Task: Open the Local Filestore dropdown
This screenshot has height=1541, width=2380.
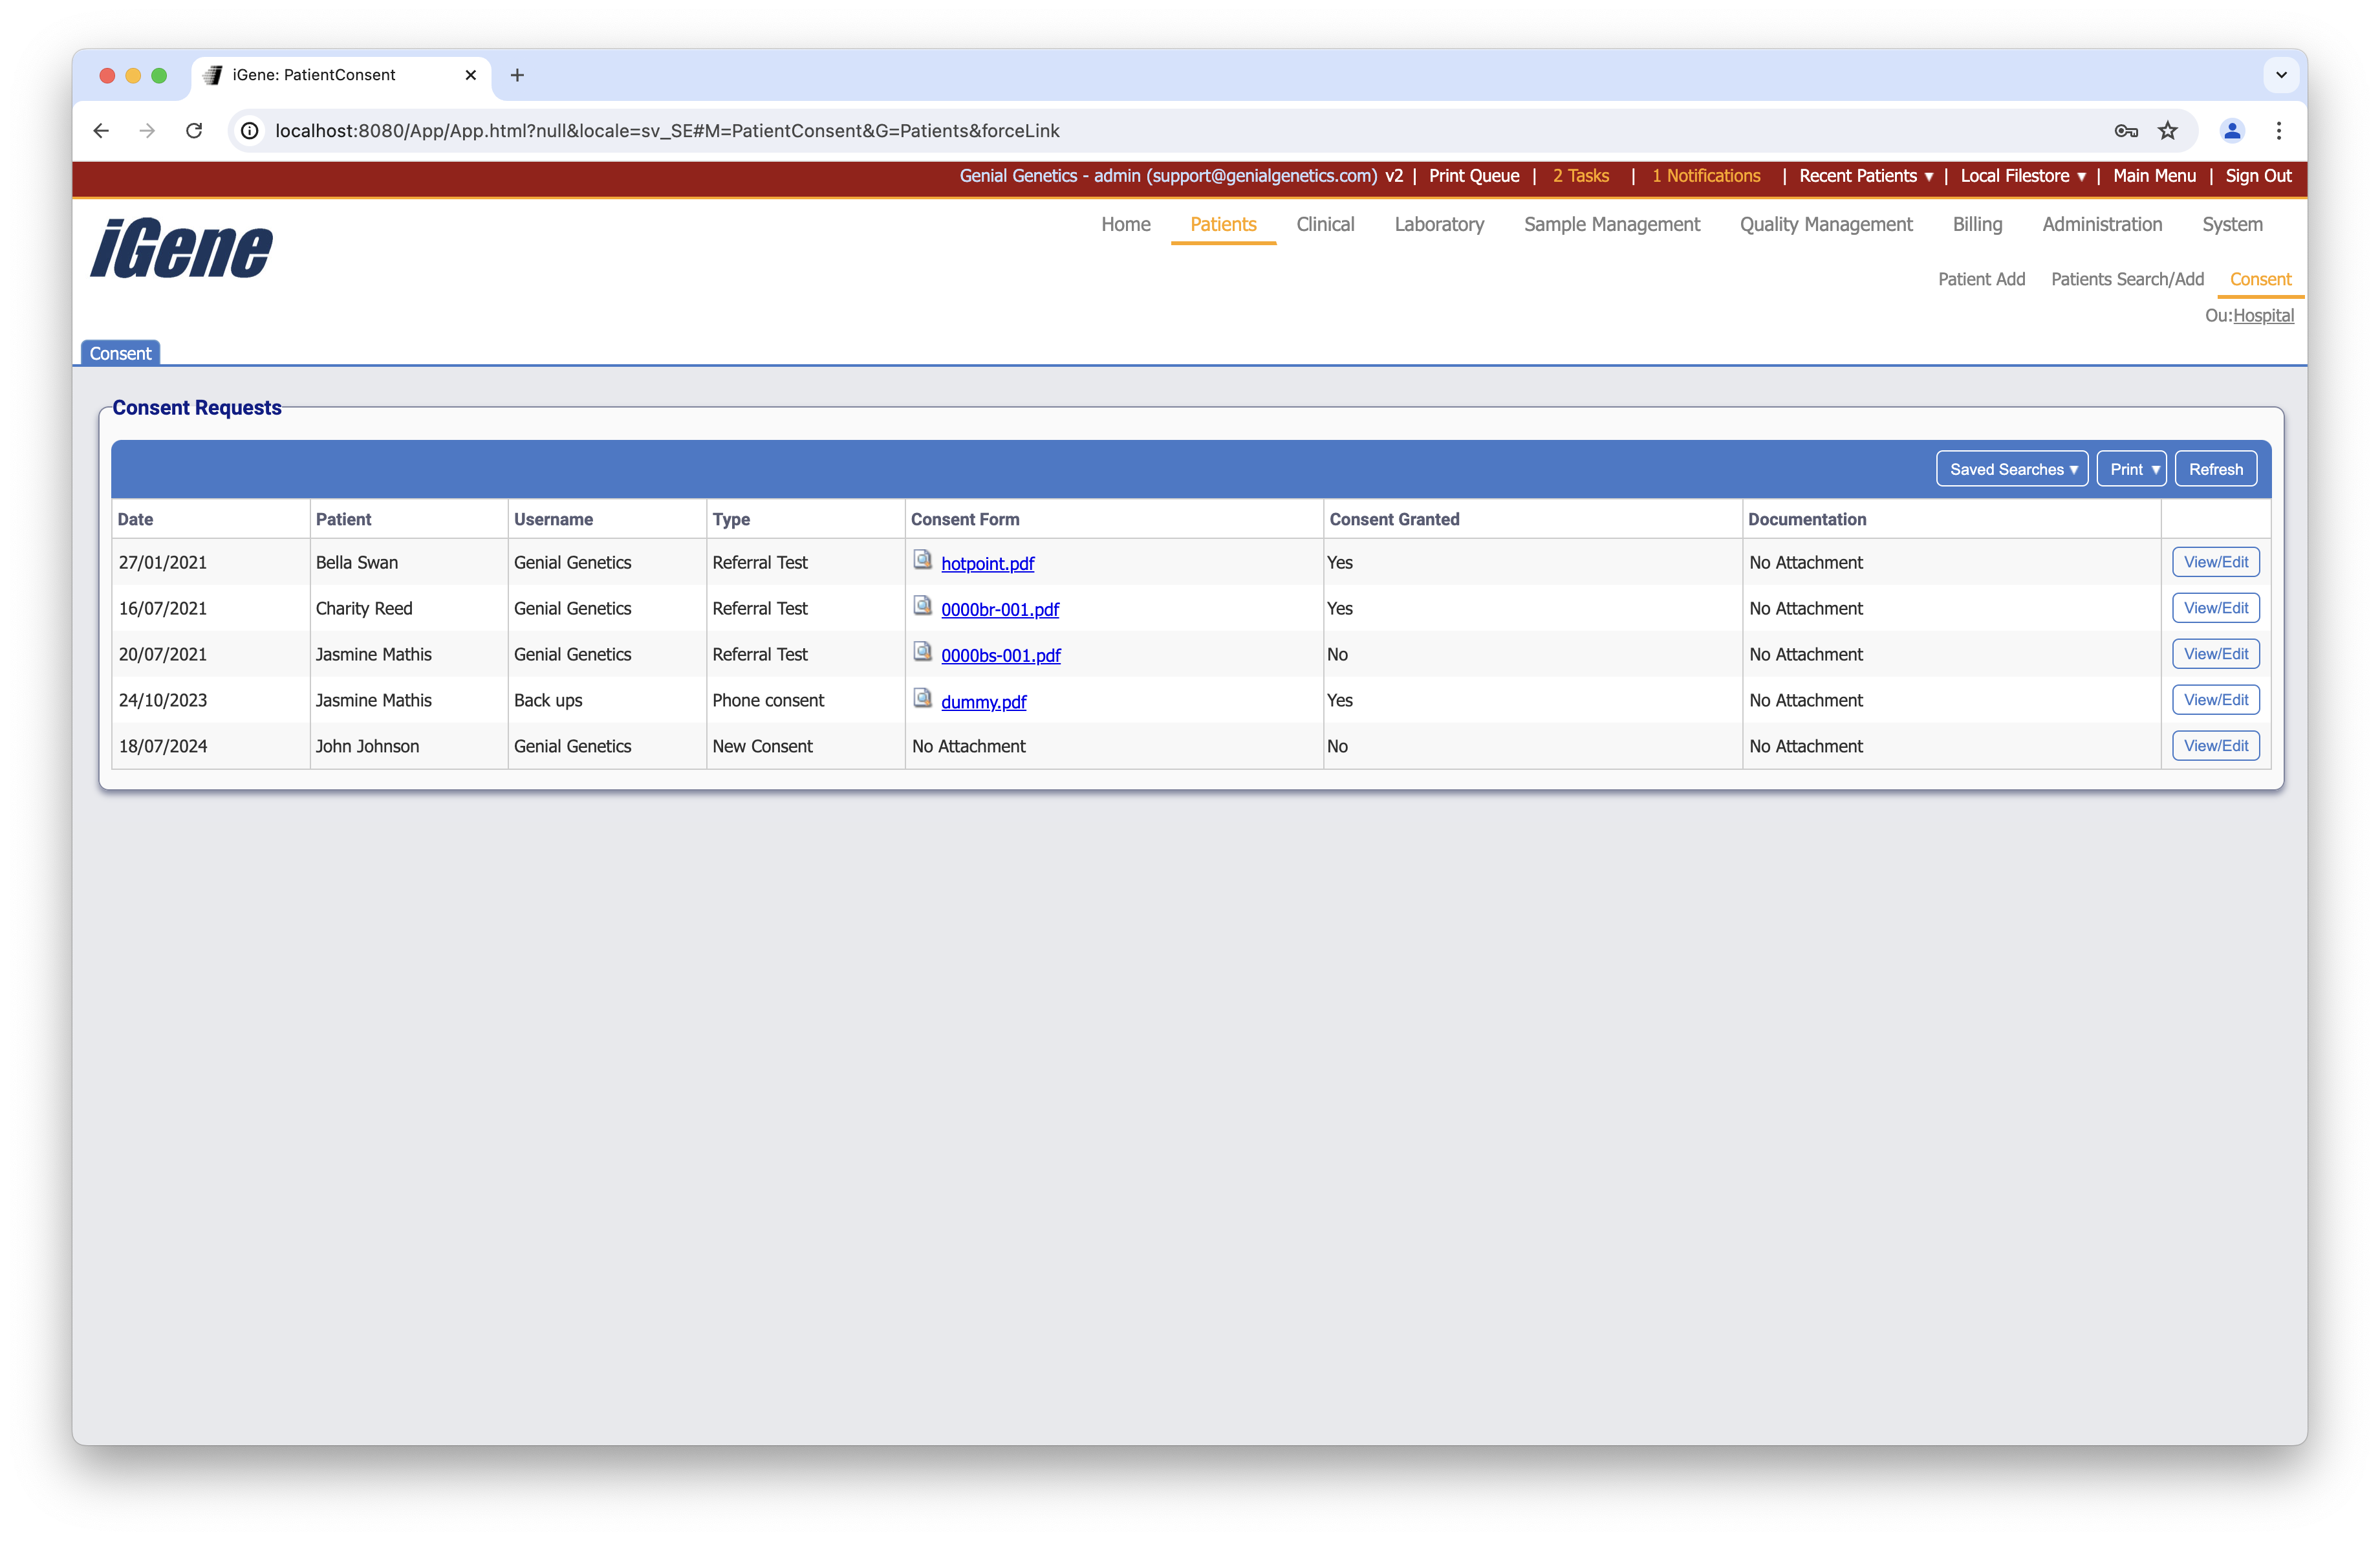Action: tap(2022, 176)
